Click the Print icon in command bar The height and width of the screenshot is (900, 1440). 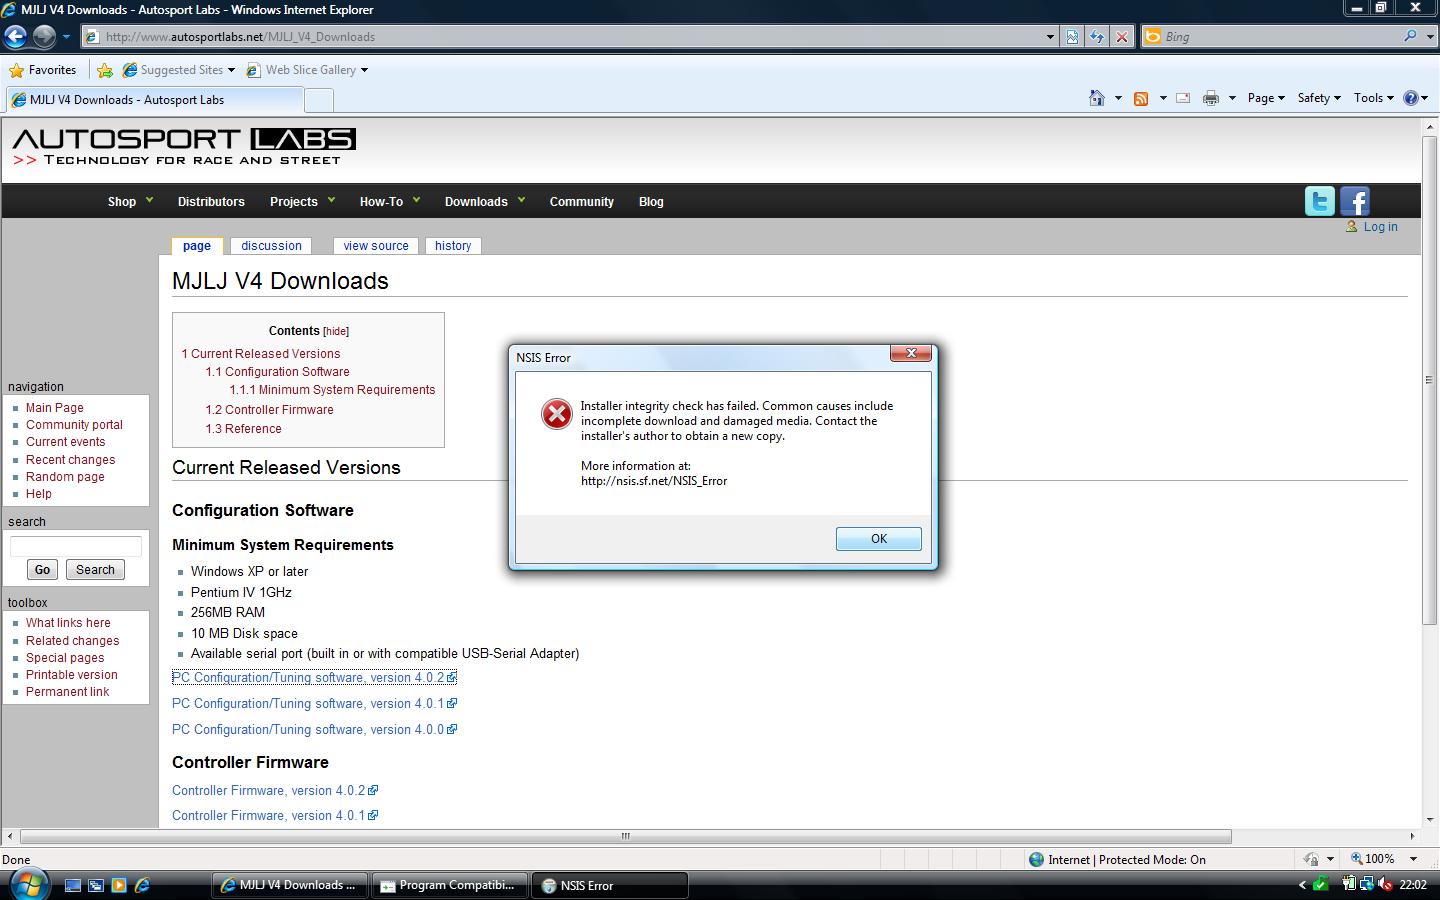[x=1211, y=98]
